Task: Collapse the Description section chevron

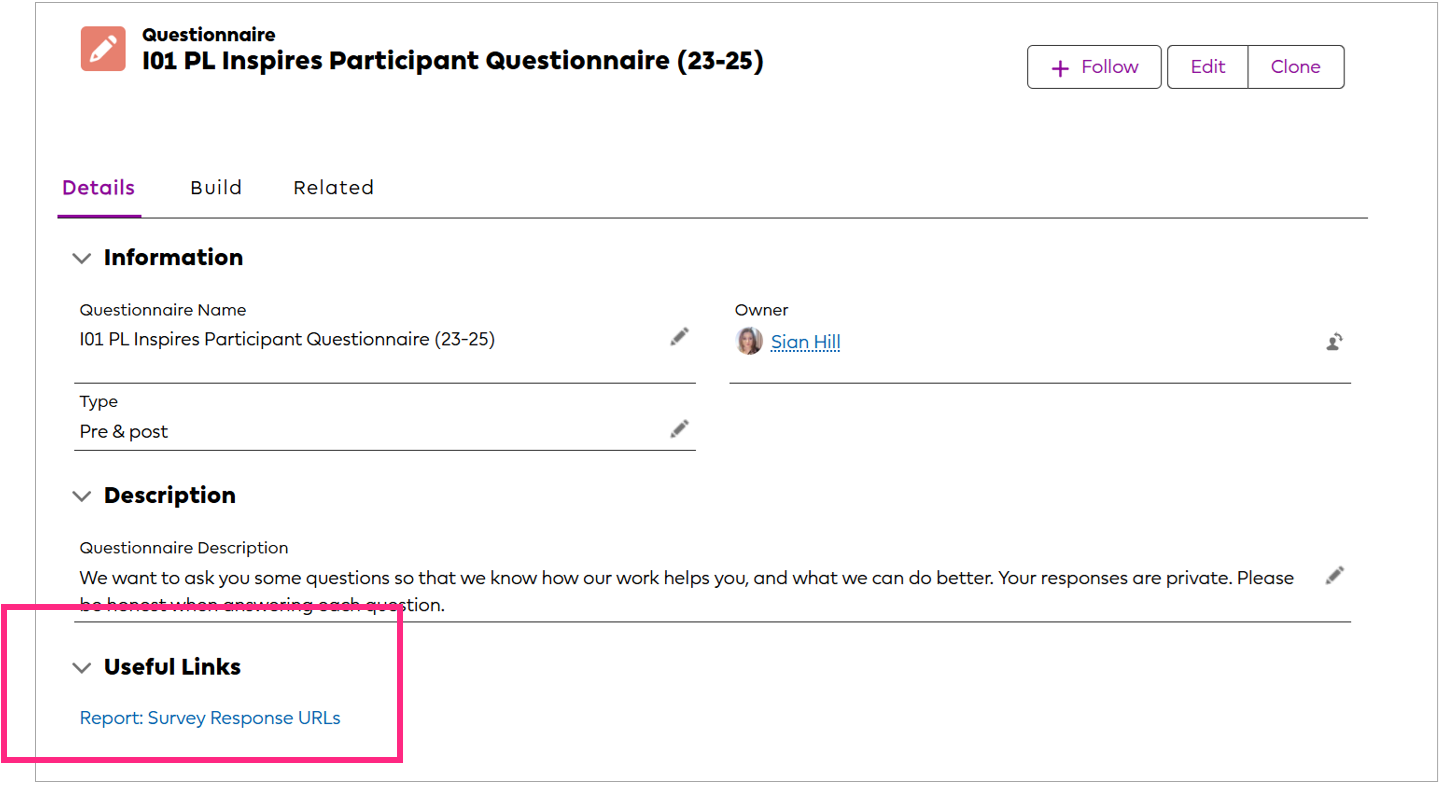Action: tap(82, 496)
